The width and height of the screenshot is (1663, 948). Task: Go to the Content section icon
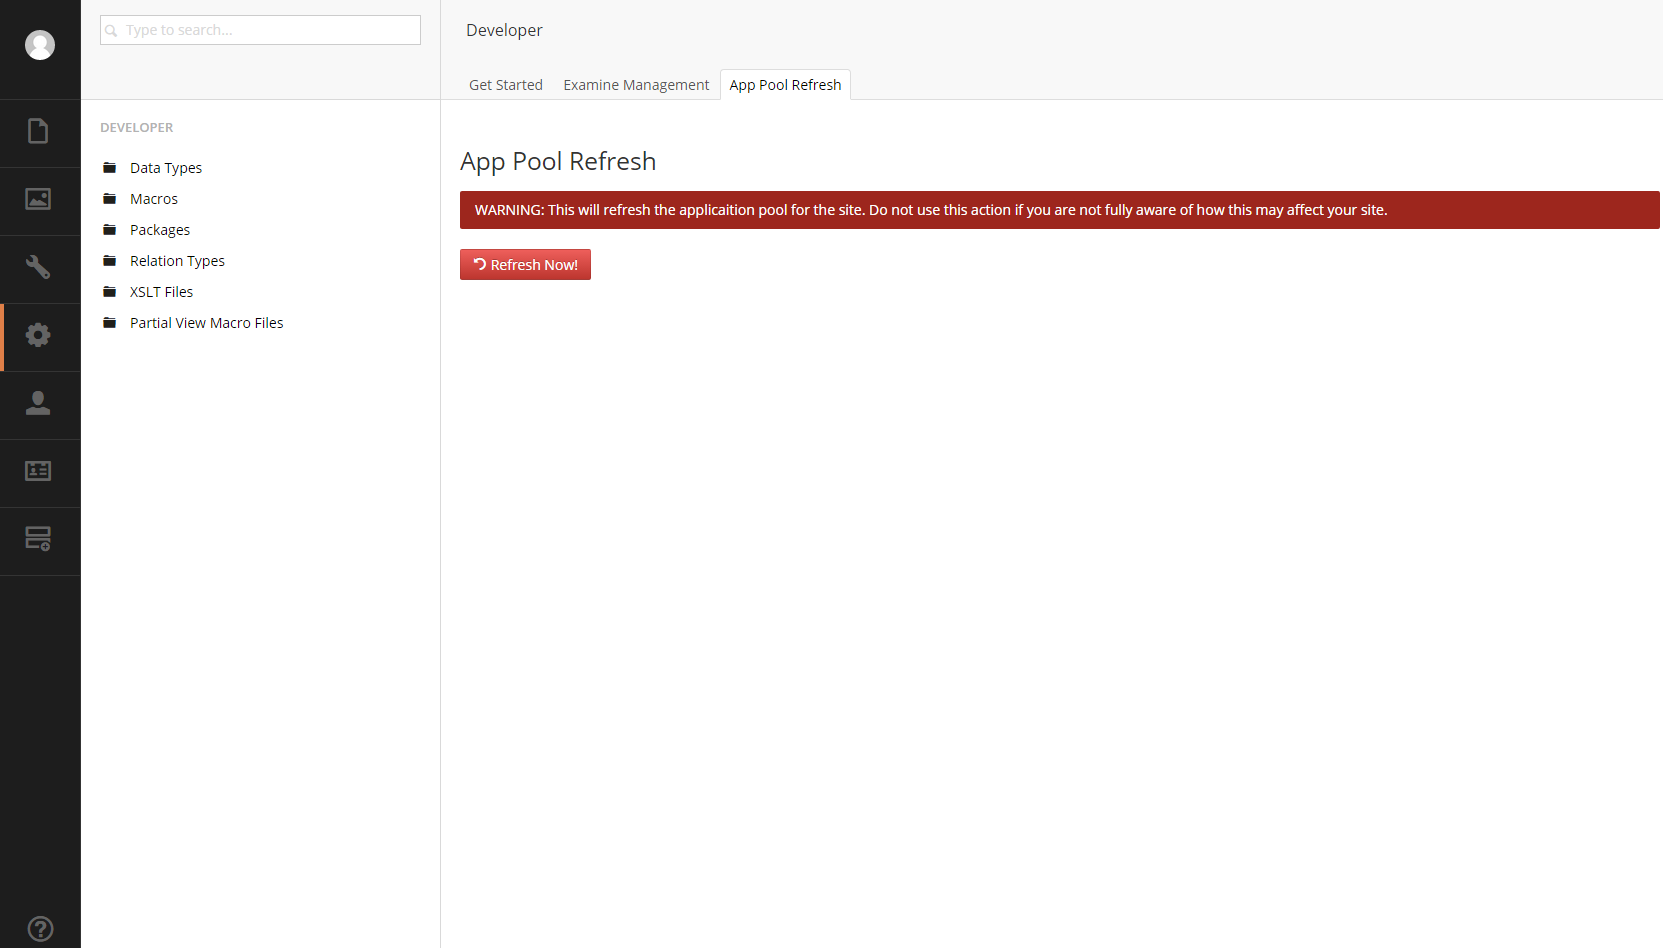38,131
